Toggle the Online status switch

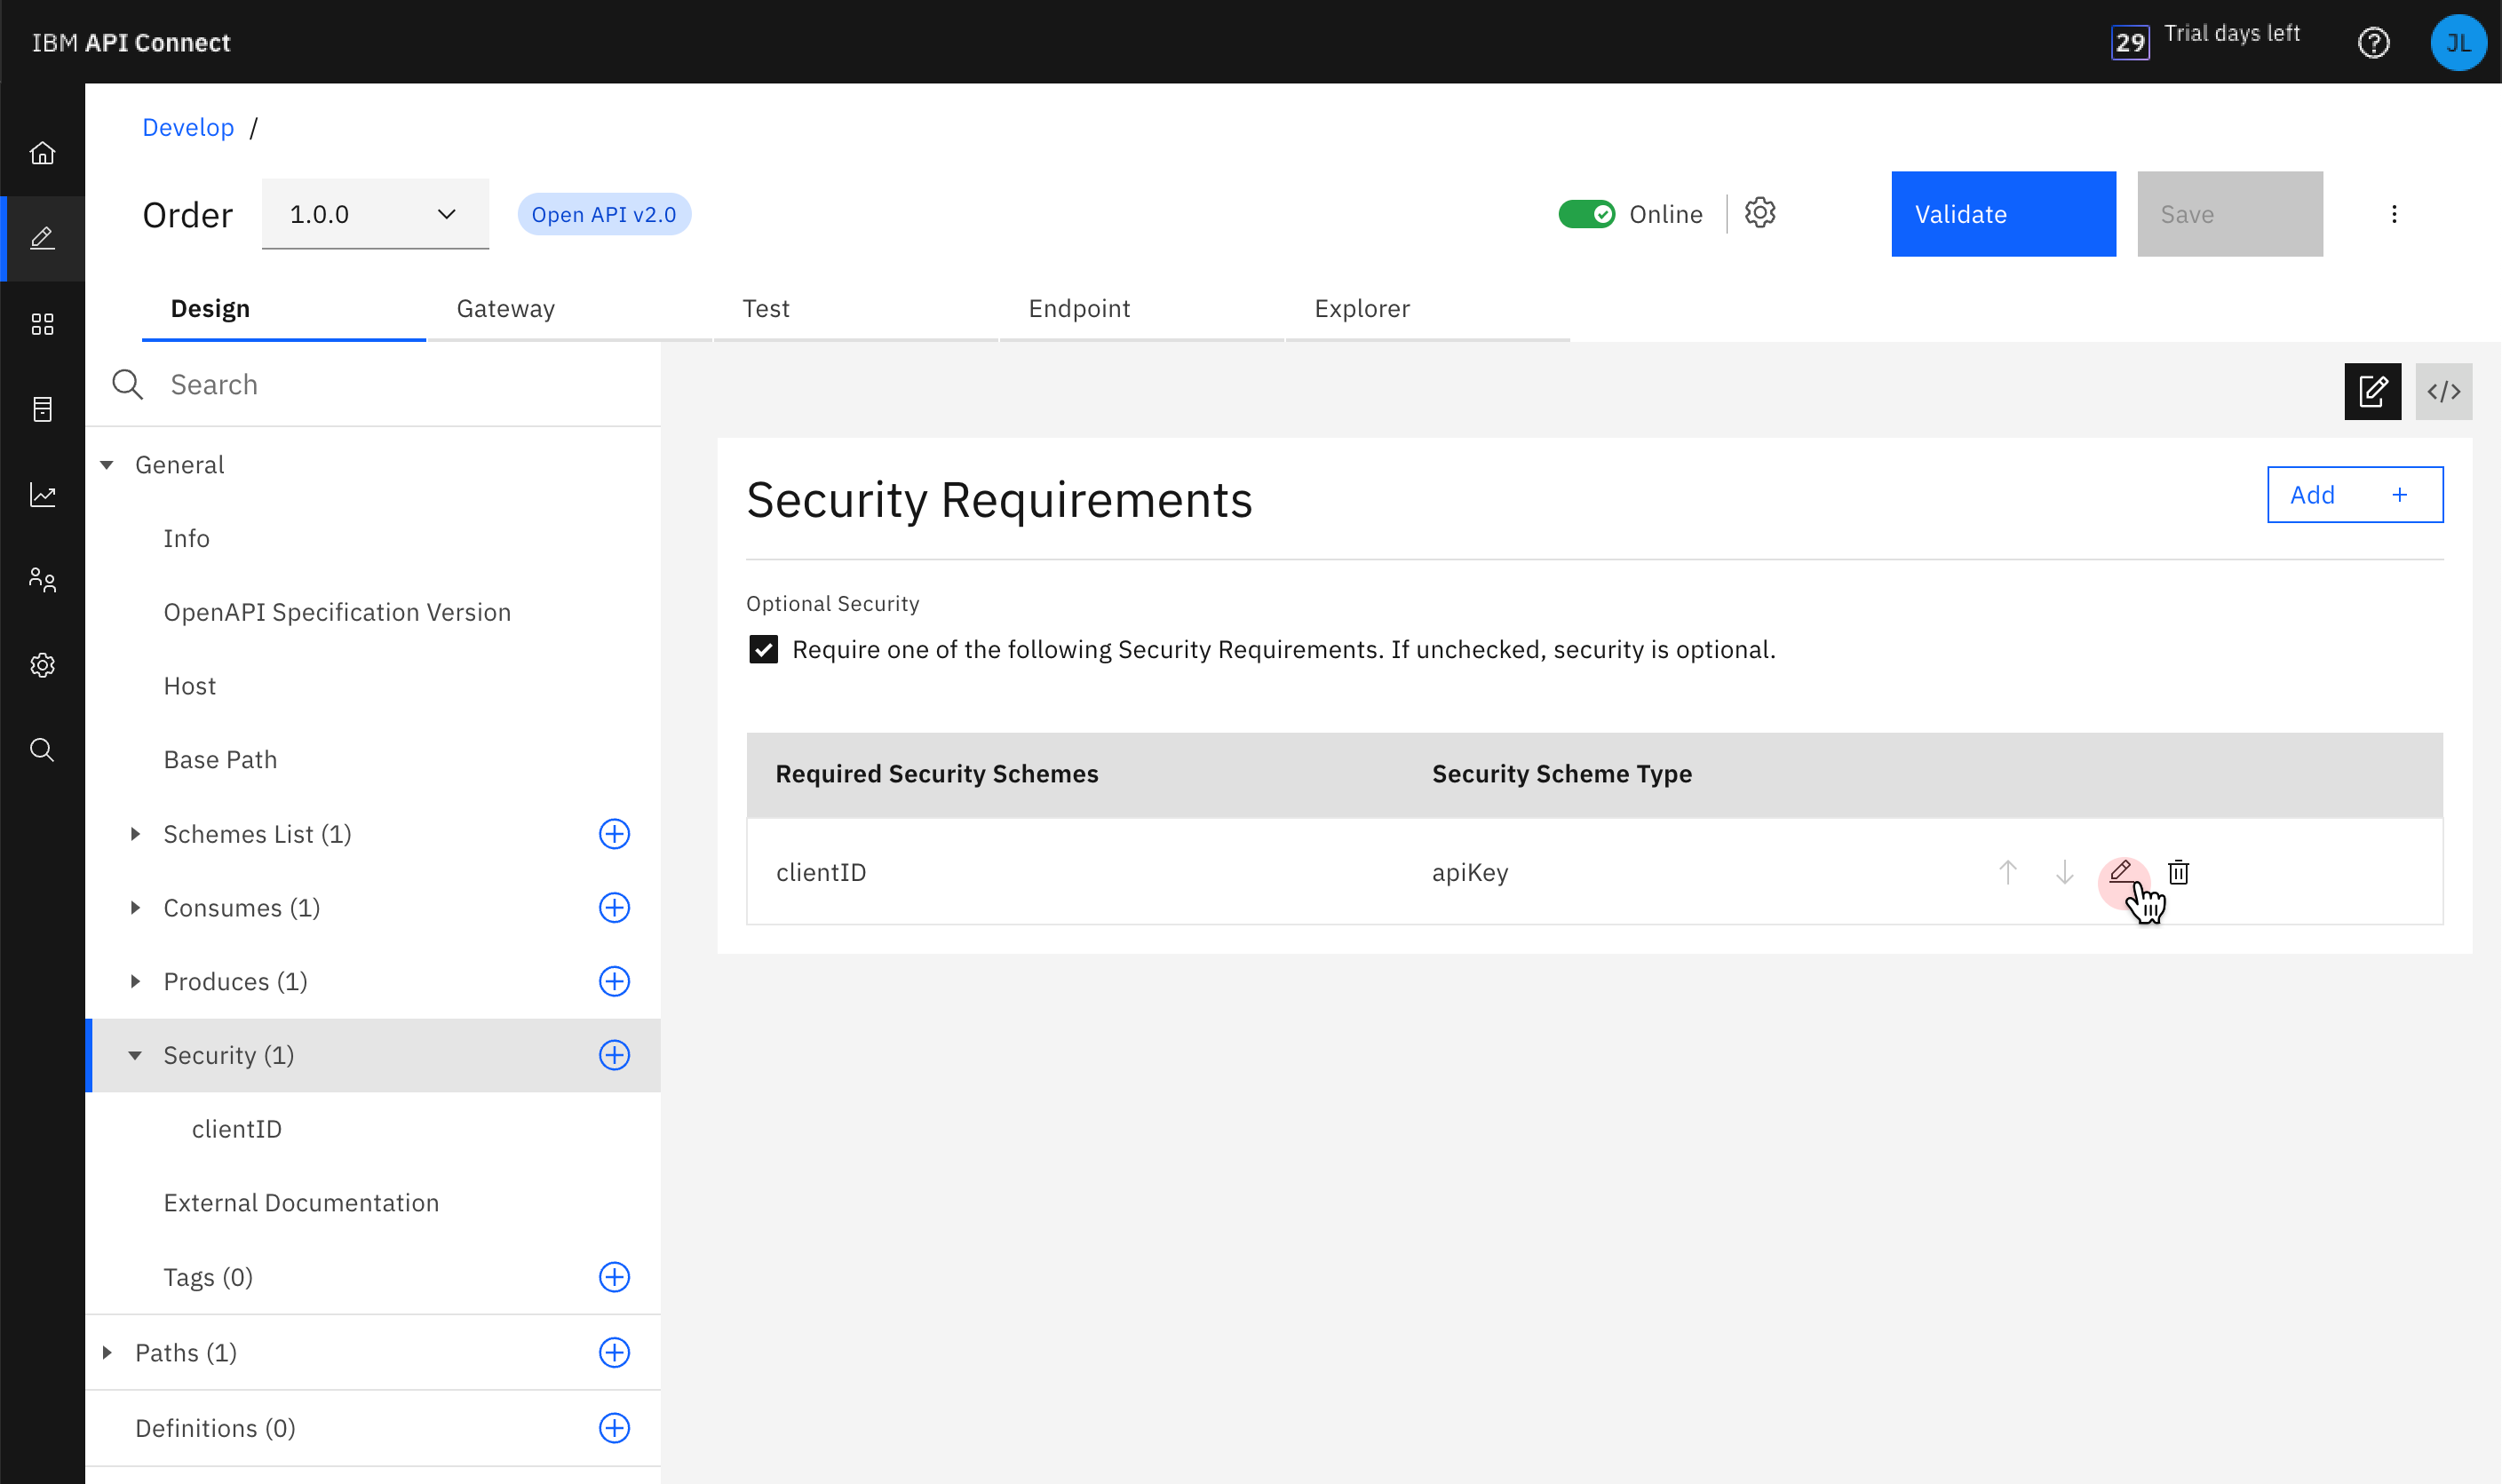coord(1585,214)
